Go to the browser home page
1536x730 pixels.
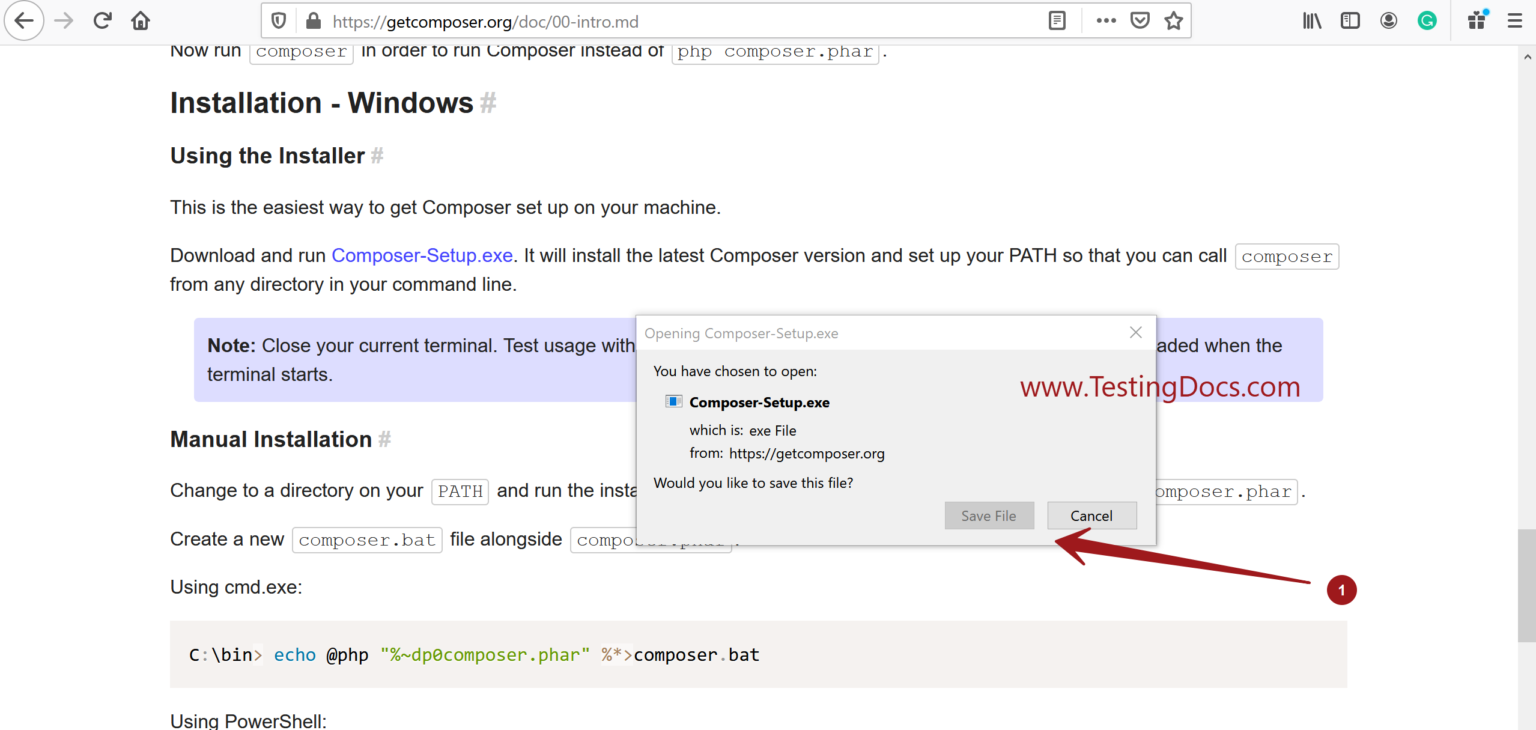coord(140,20)
